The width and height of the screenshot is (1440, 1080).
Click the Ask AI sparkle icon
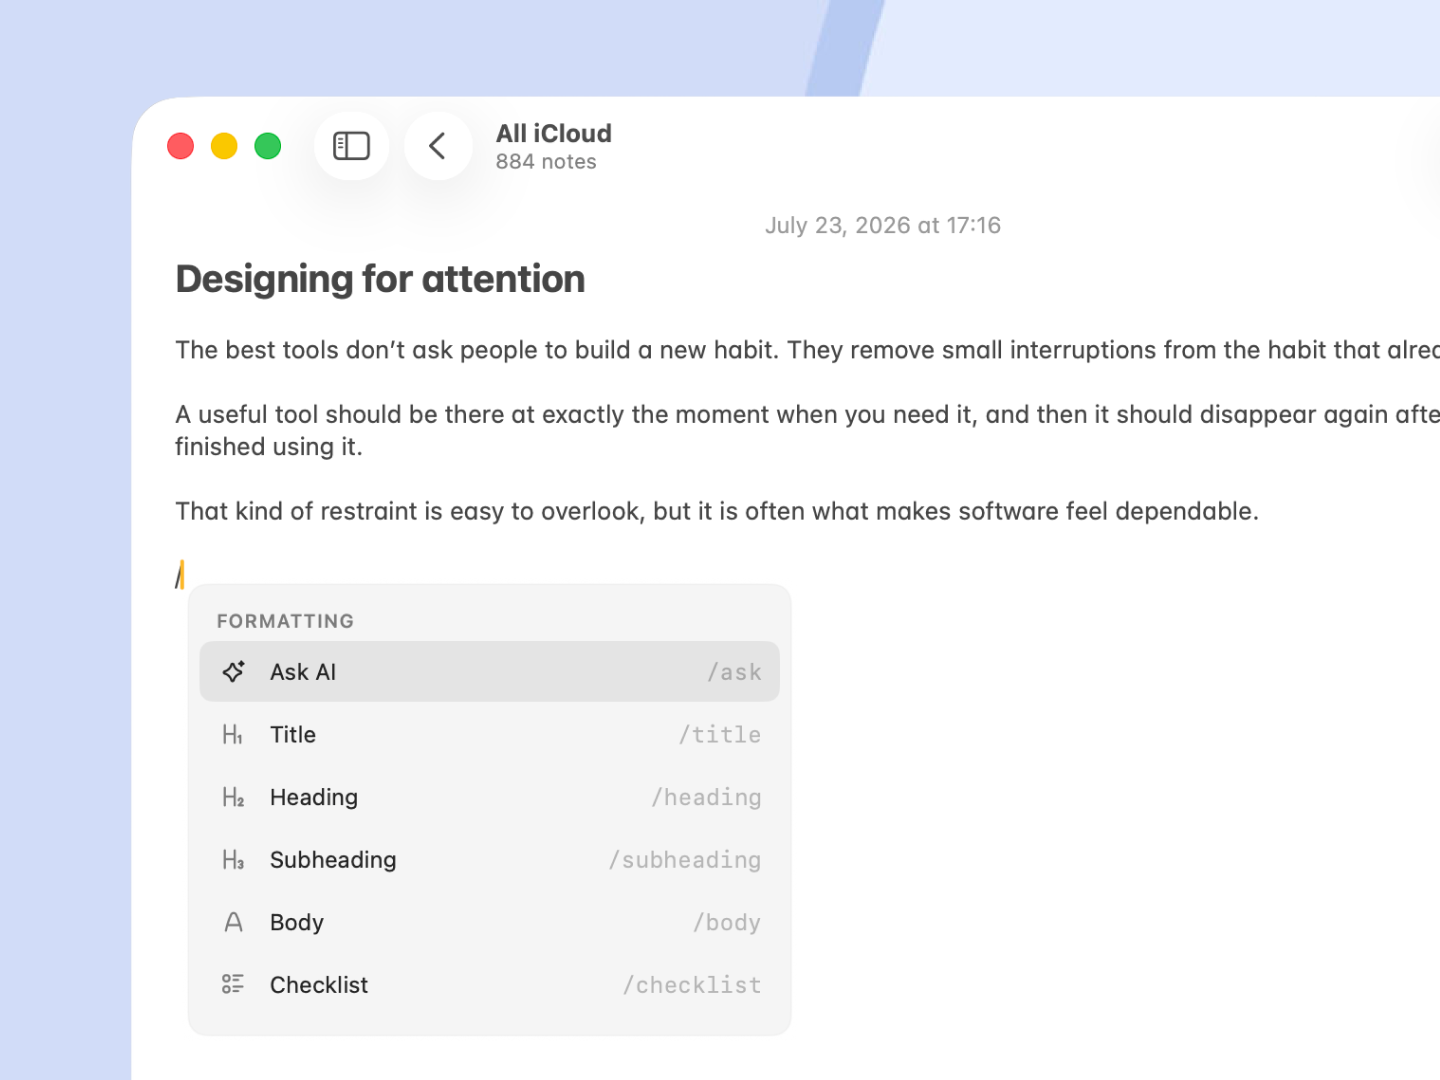click(233, 672)
